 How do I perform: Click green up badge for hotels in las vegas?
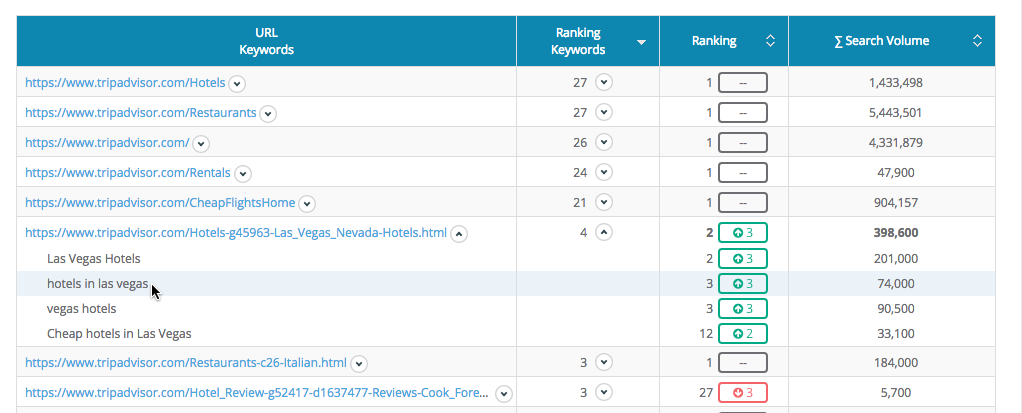(x=742, y=283)
